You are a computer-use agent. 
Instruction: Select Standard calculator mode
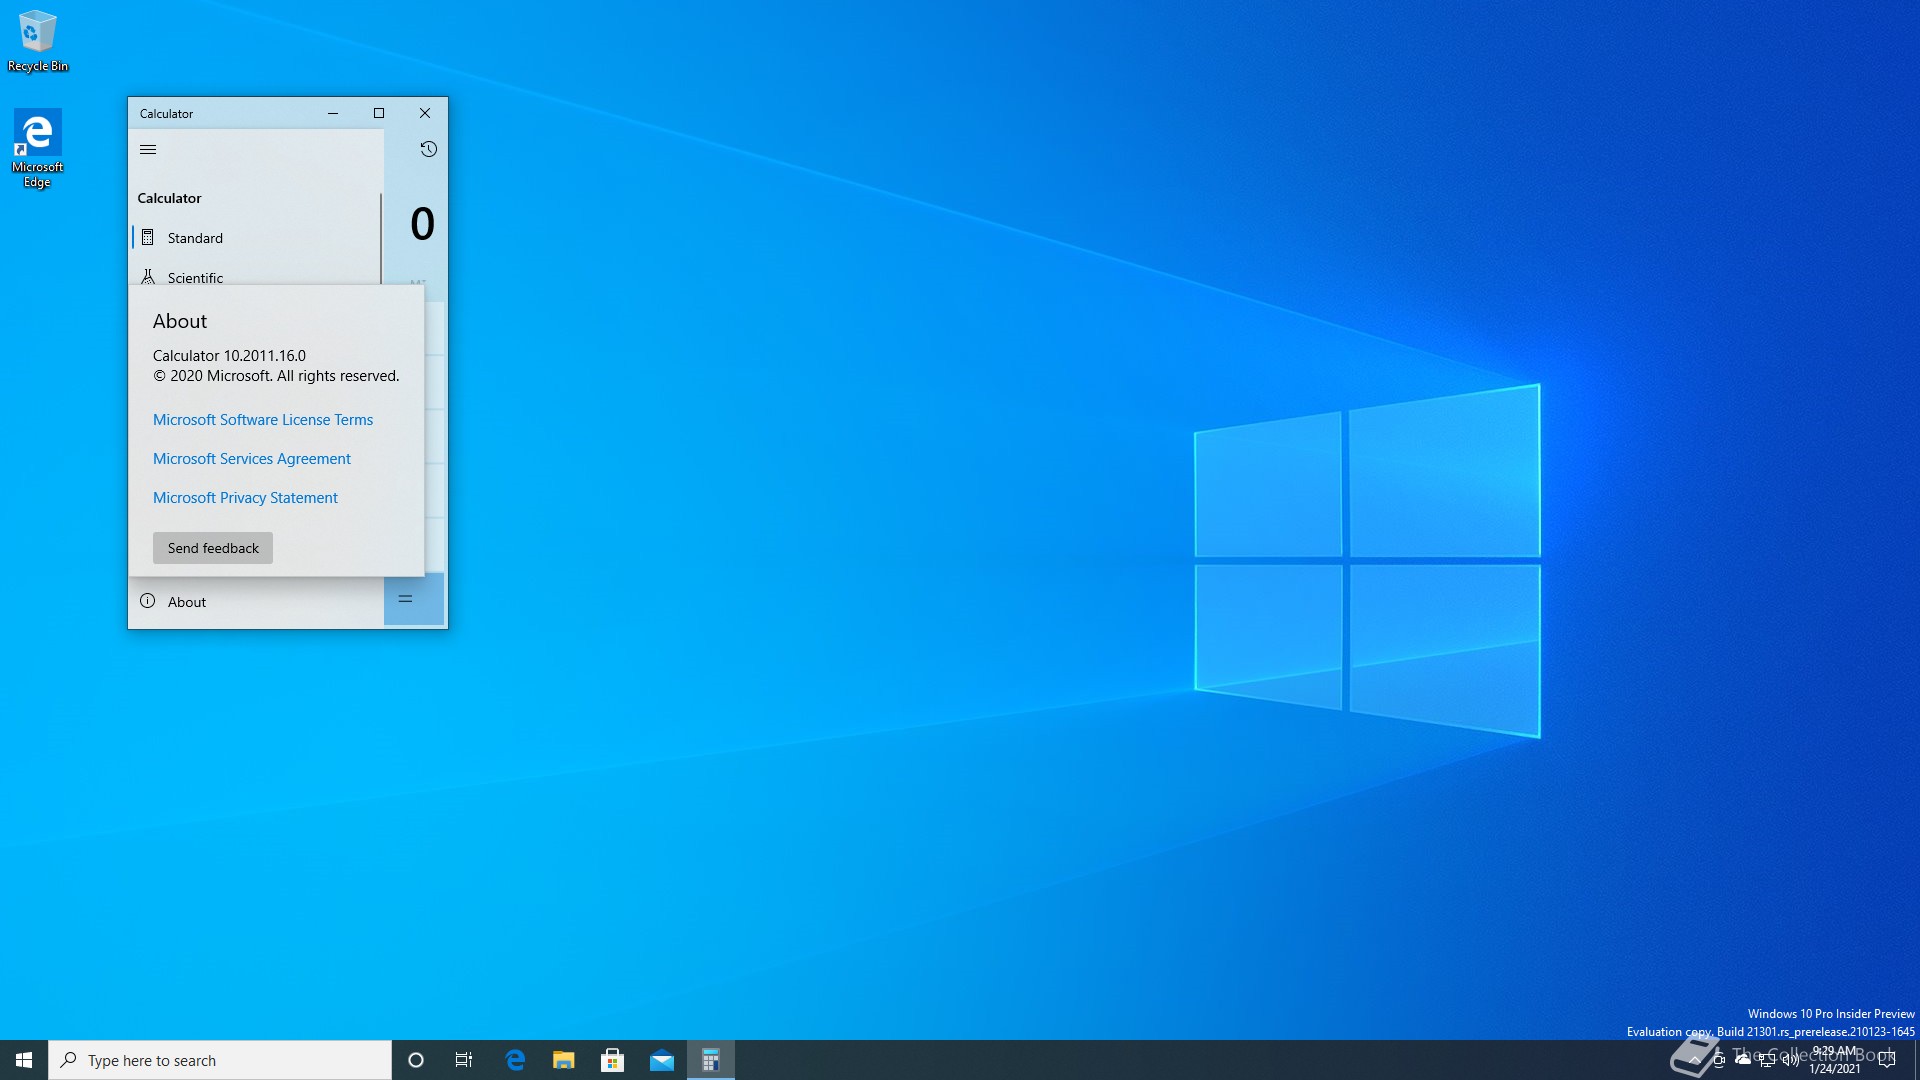[195, 238]
